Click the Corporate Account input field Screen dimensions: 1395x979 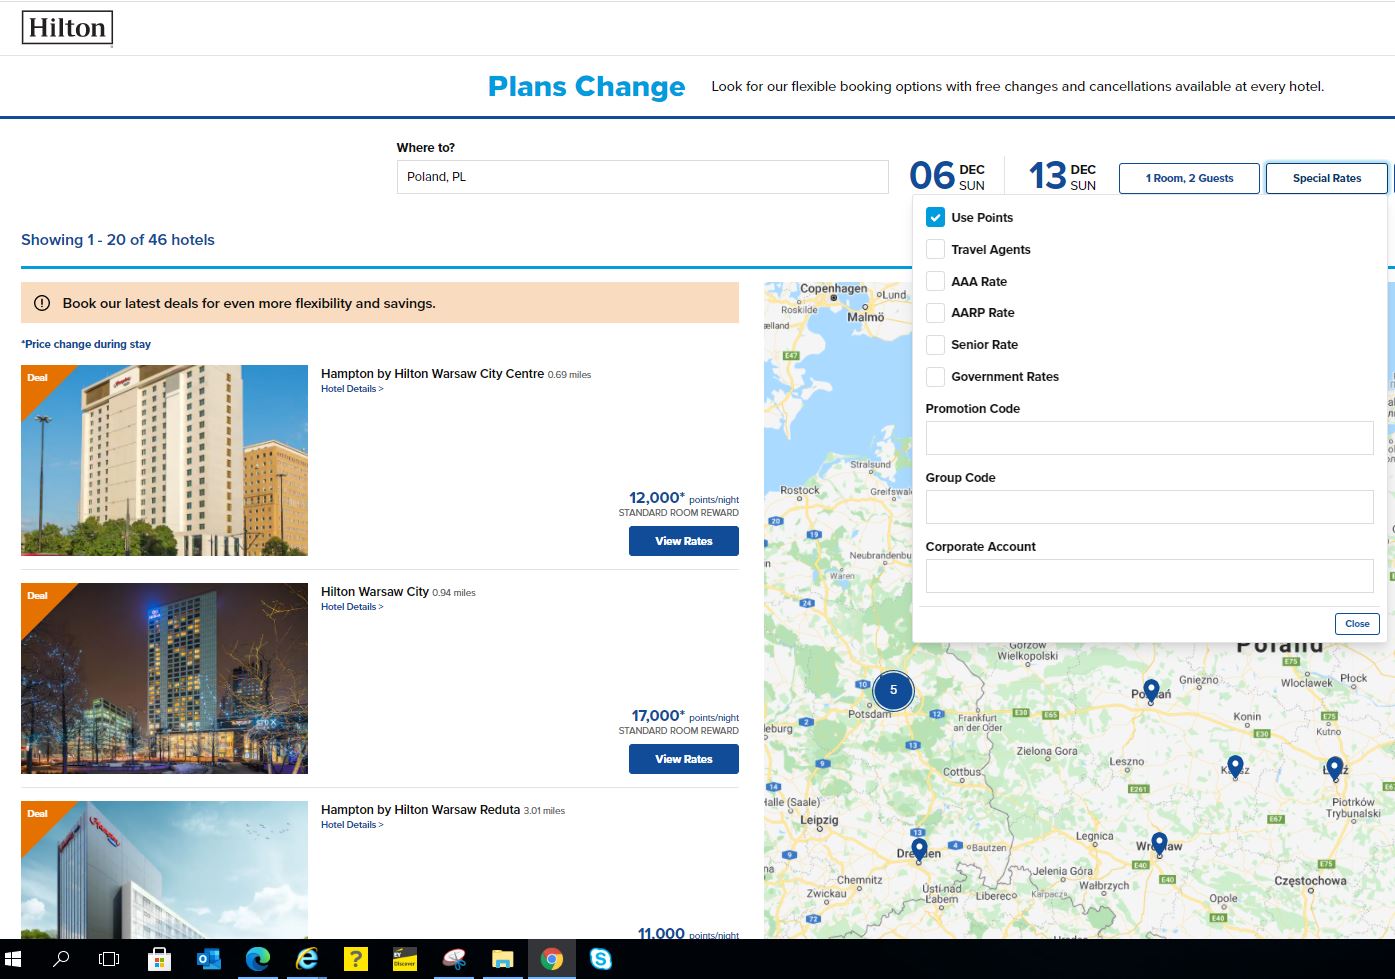(x=1149, y=576)
